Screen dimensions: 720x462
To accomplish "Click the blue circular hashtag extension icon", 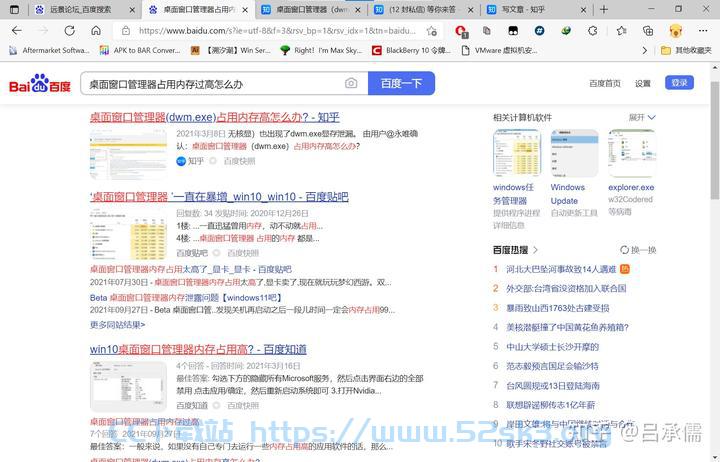I will click(x=540, y=31).
